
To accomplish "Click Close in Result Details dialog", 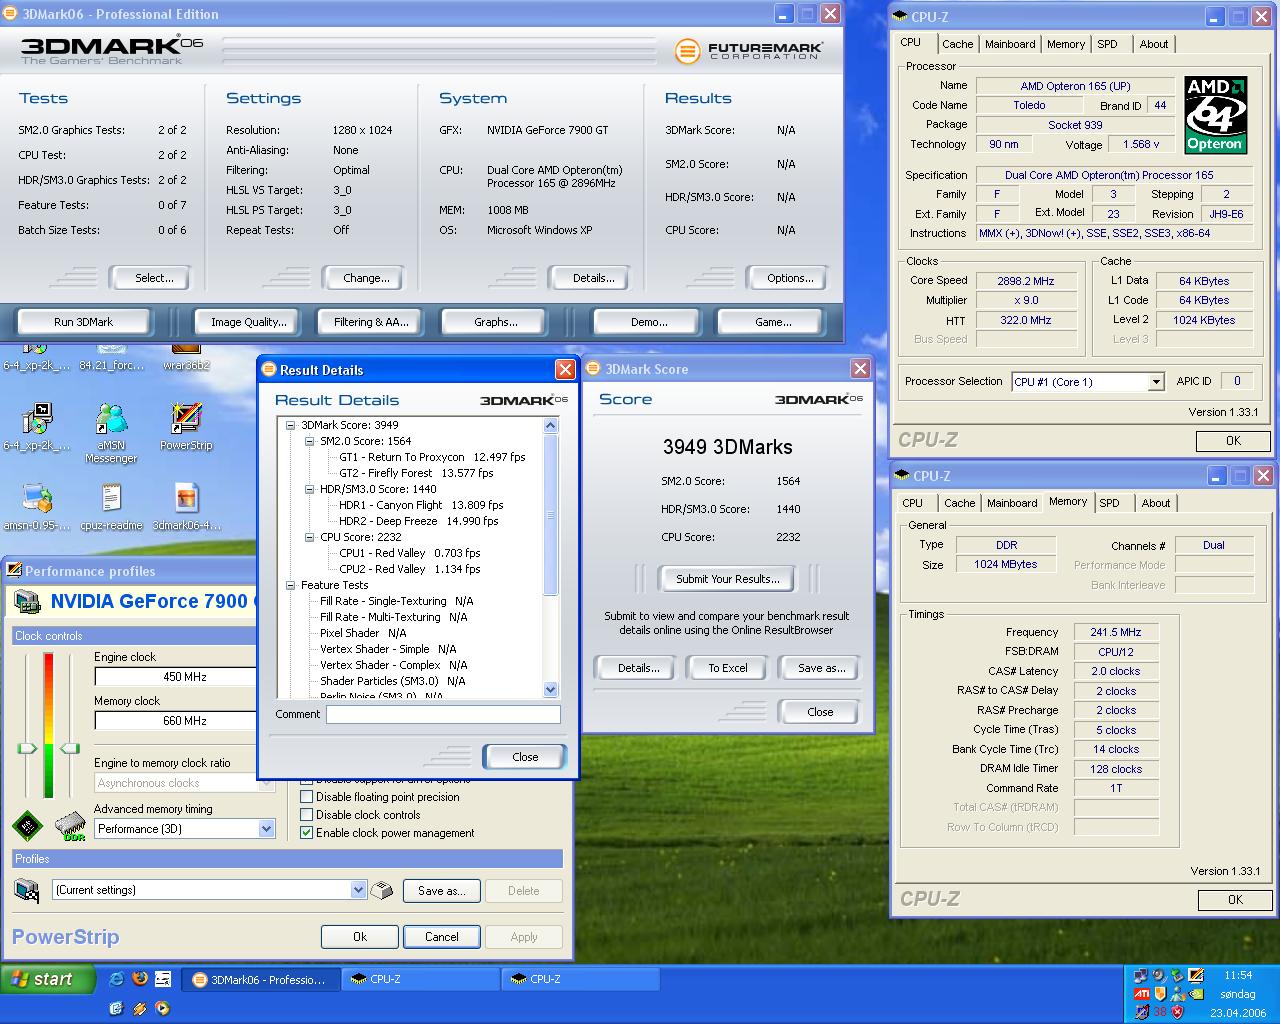I will pos(525,757).
